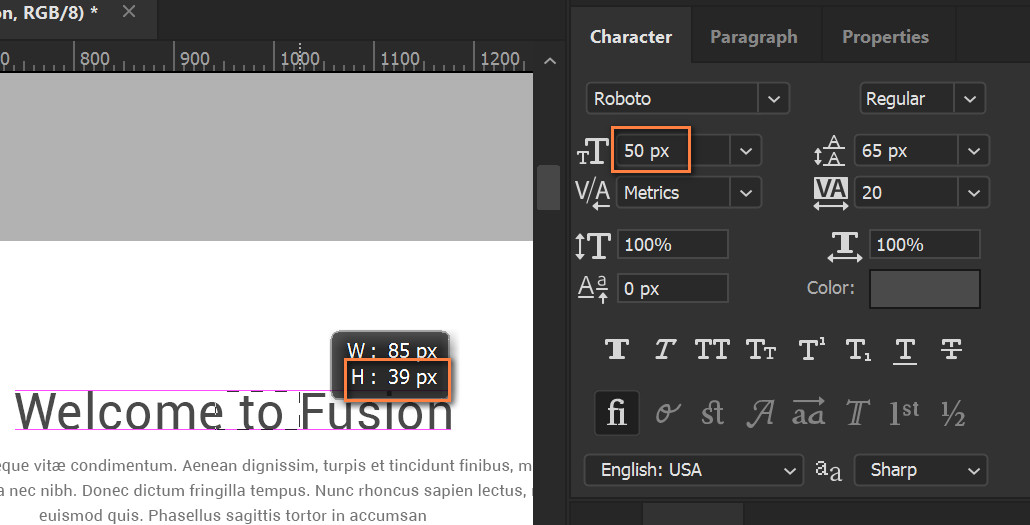1030x525 pixels.
Task: Toggle Underline style
Action: pos(905,351)
